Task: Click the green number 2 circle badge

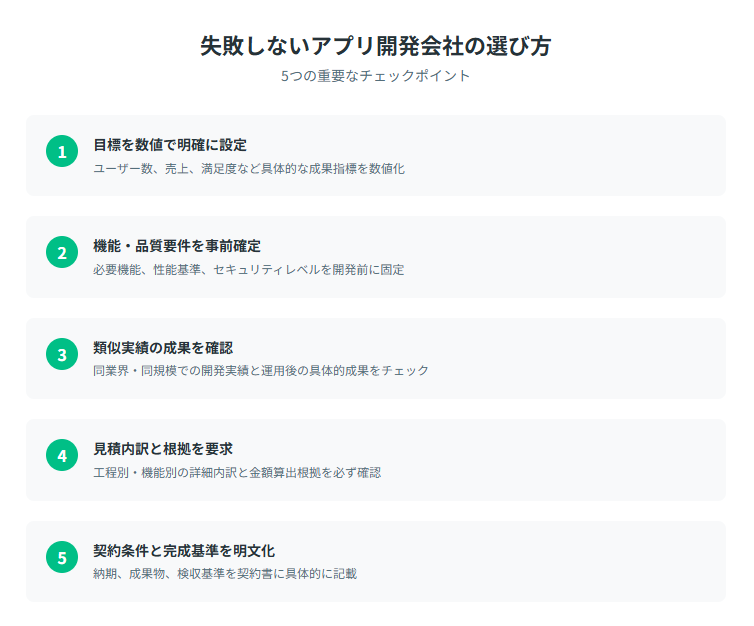Action: coord(62,252)
